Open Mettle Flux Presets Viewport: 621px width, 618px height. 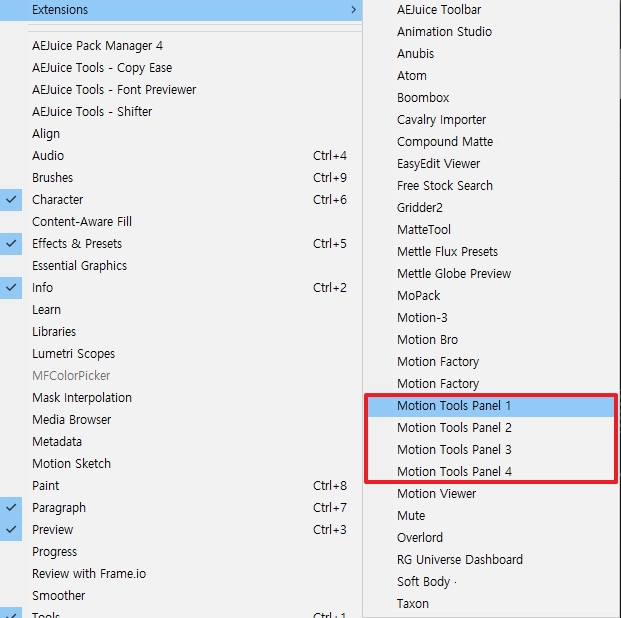coord(448,252)
